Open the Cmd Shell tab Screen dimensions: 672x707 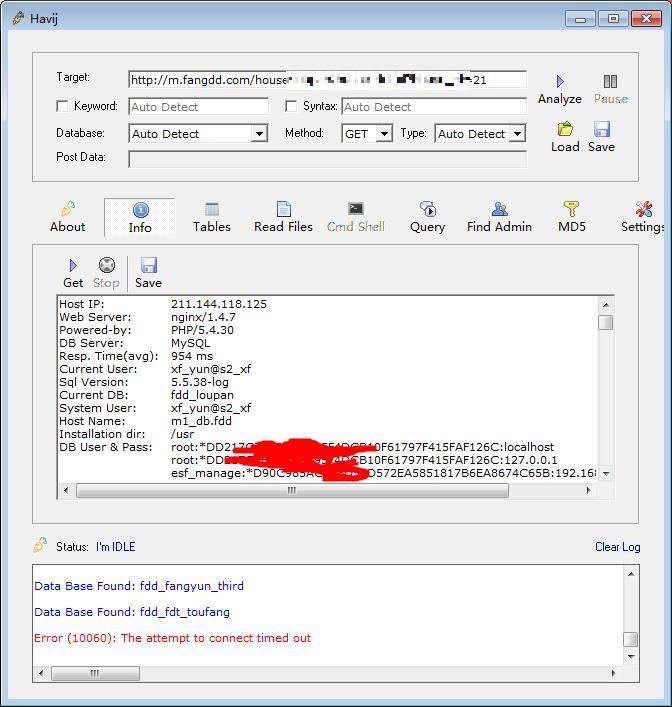tap(355, 217)
